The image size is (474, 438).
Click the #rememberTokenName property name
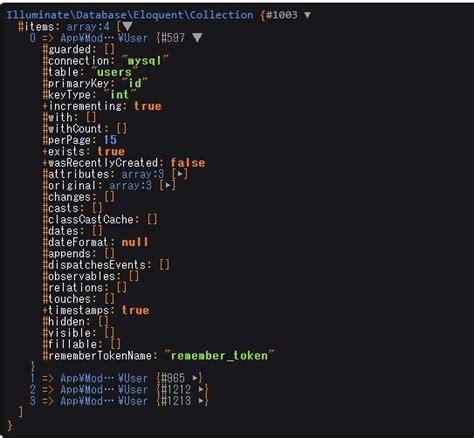tap(97, 355)
